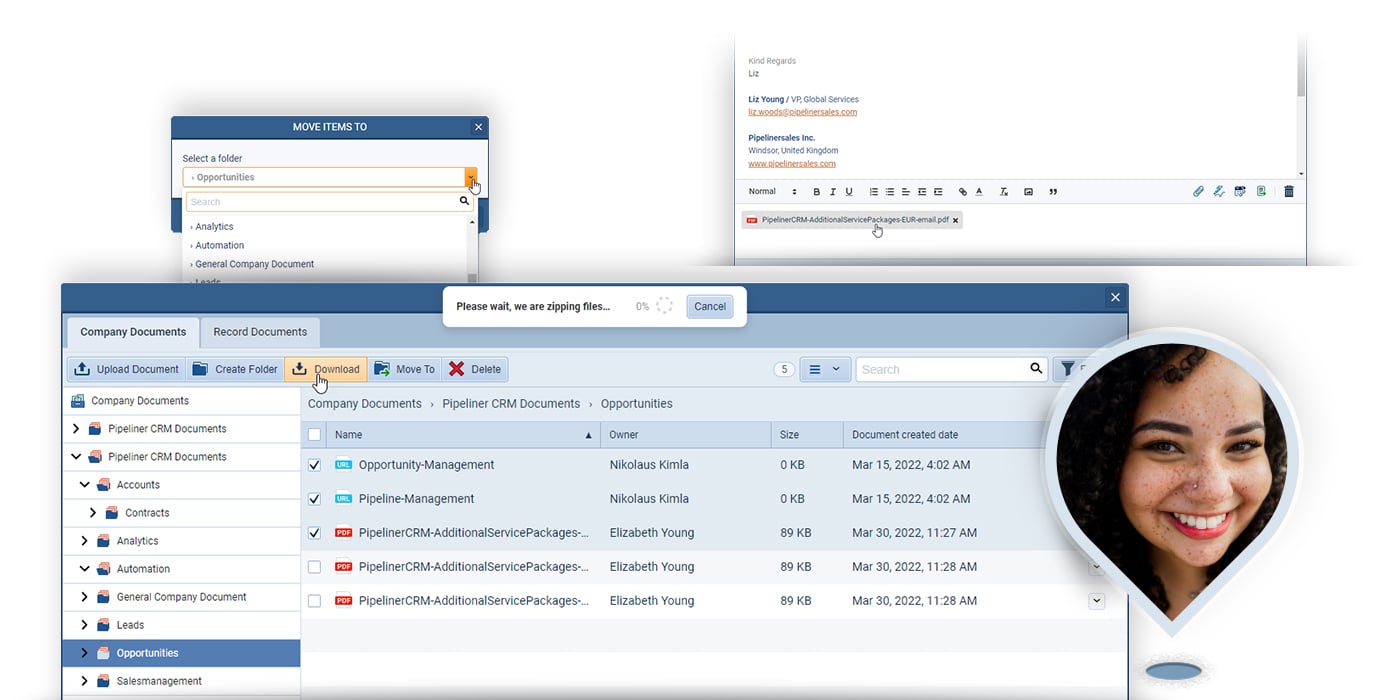Open the Company Documents tab
1400x700 pixels.
(x=132, y=332)
